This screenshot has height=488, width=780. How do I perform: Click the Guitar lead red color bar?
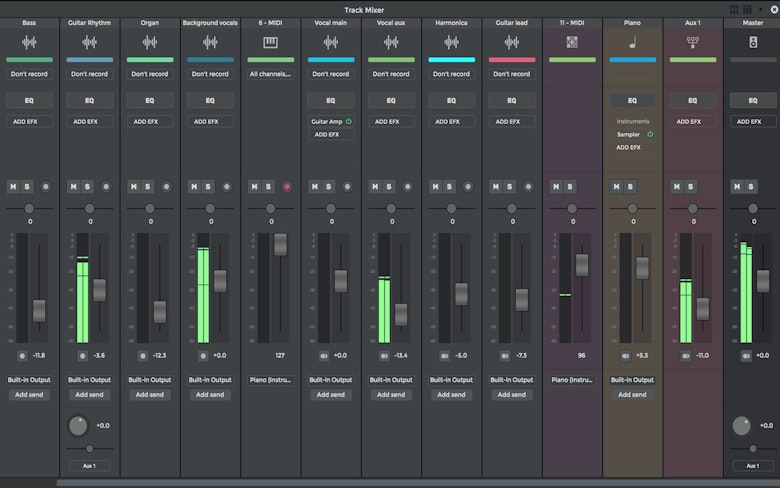(511, 60)
